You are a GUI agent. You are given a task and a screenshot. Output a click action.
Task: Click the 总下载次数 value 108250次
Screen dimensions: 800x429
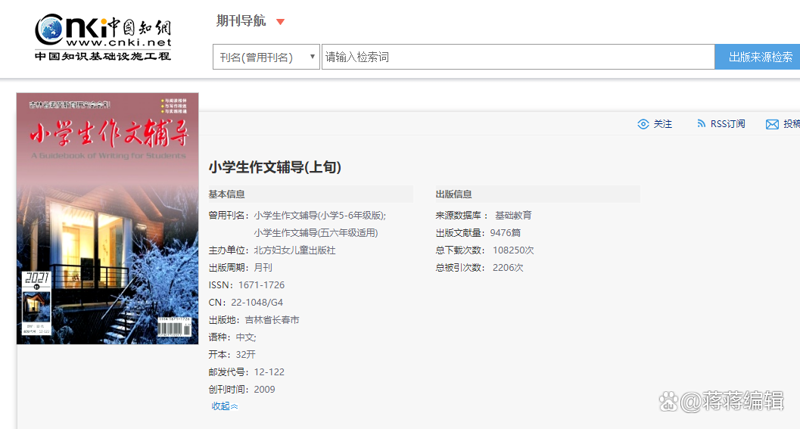[513, 250]
